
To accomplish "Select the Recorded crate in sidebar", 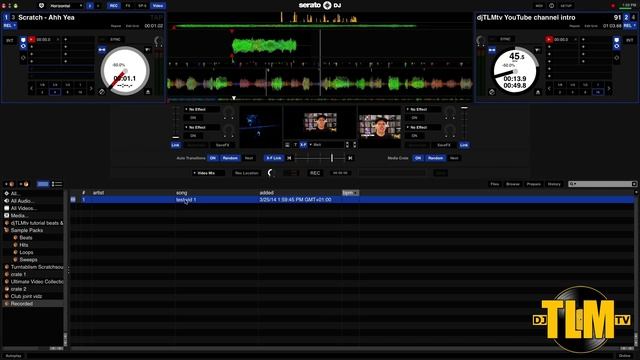I will (33, 304).
